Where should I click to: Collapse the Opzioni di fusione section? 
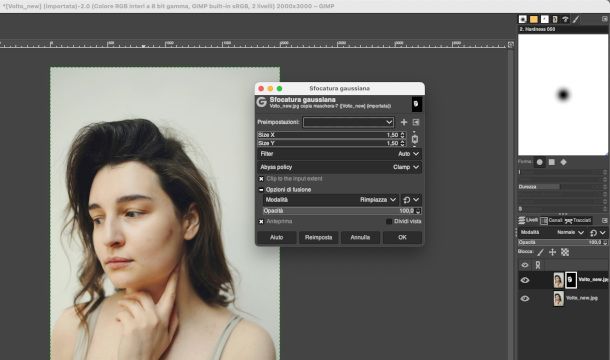(x=261, y=190)
